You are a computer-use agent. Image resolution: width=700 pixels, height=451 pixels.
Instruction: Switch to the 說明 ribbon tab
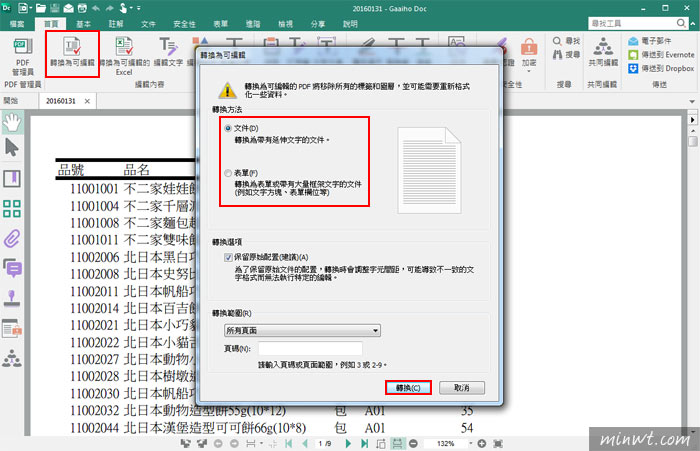(x=350, y=24)
